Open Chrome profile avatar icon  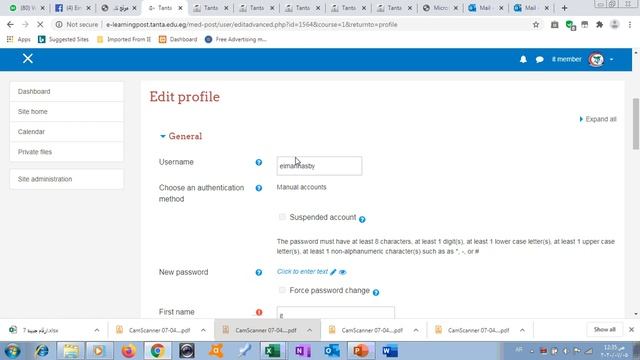tap(614, 24)
